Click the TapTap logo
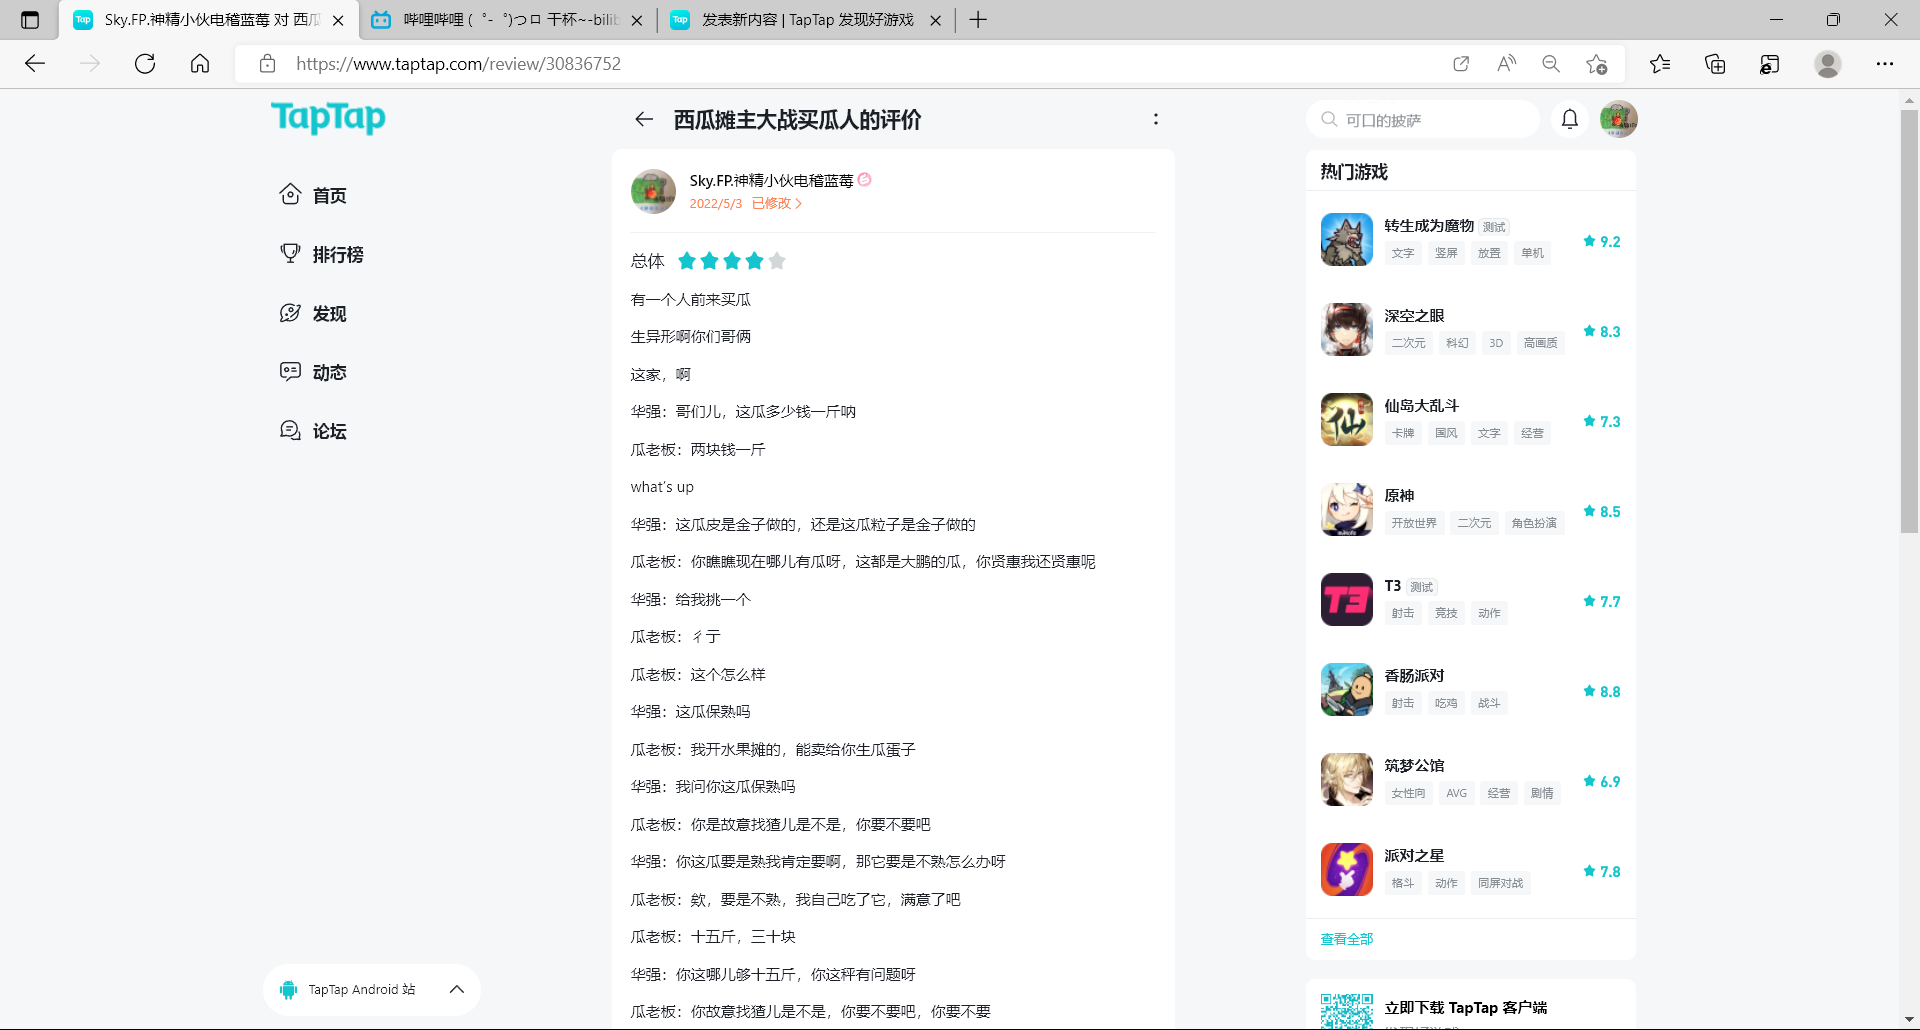 328,118
